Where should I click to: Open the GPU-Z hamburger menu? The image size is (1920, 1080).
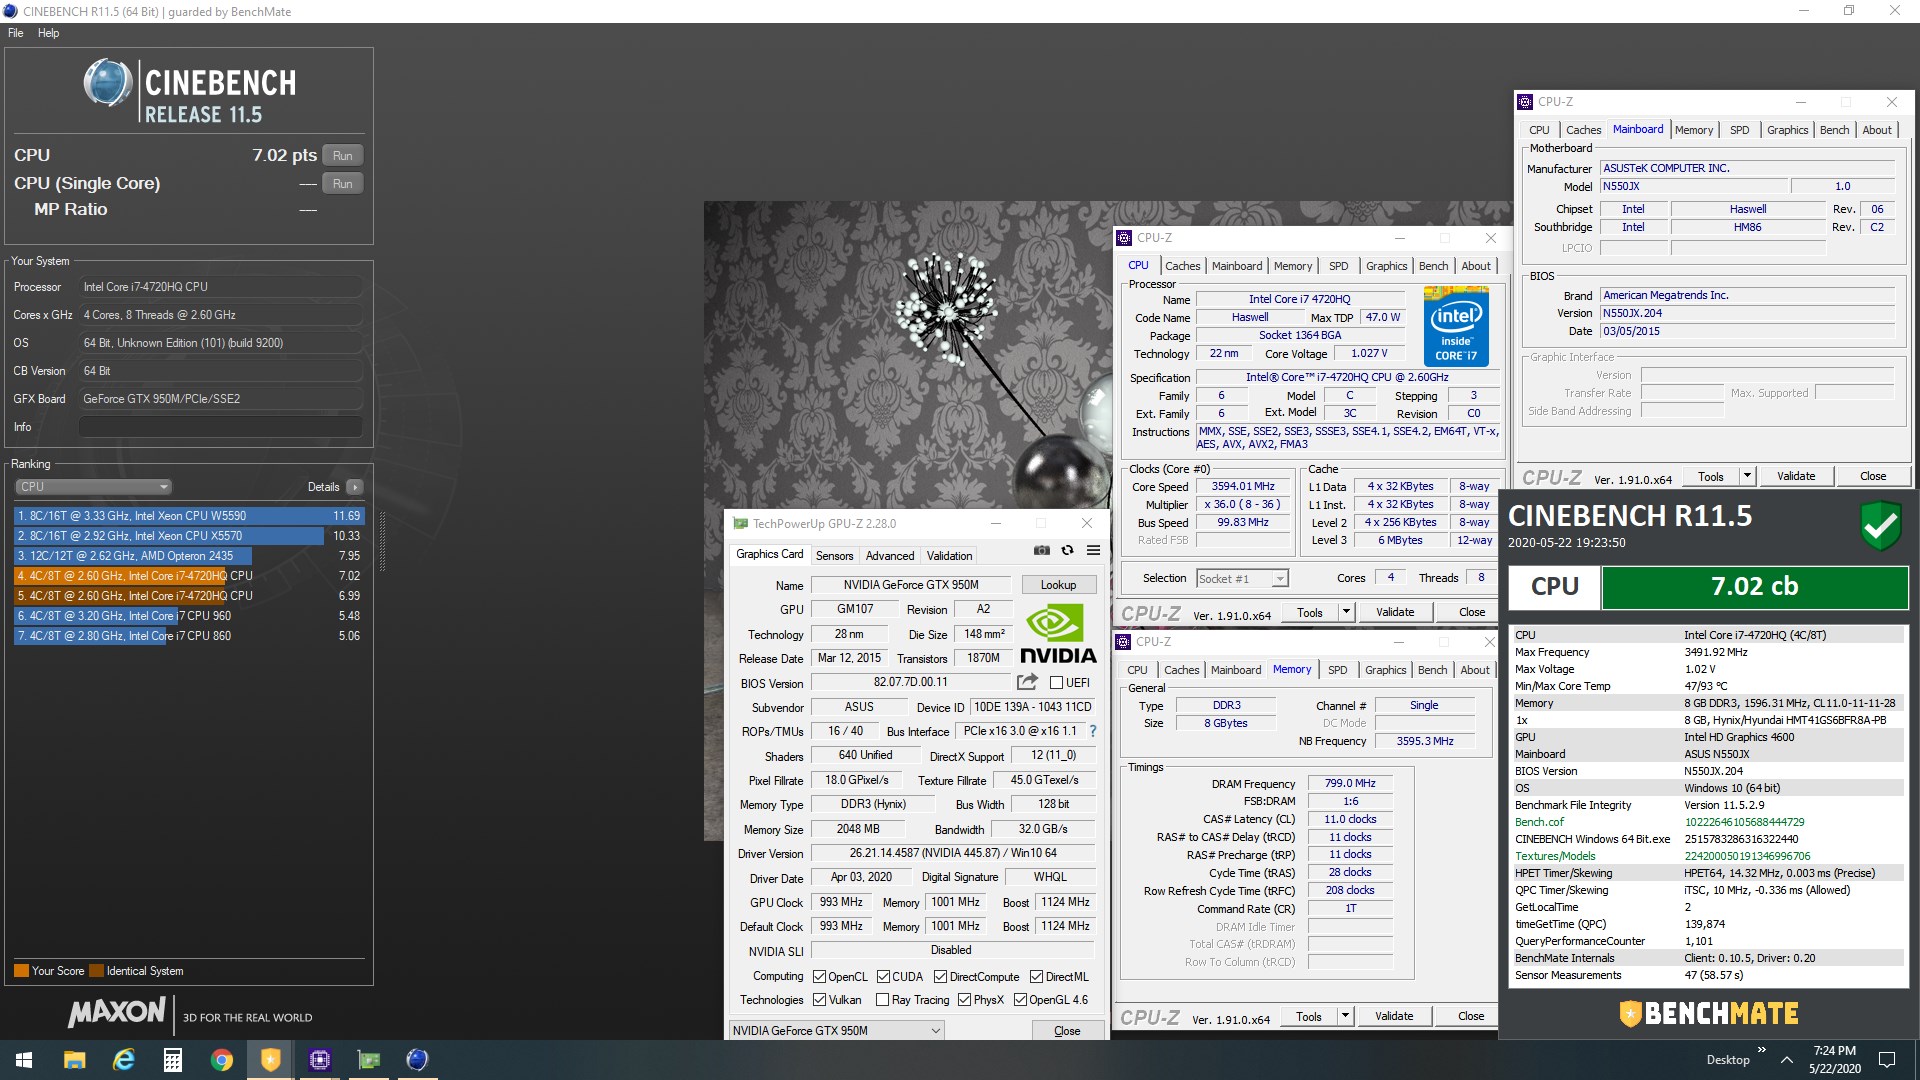pos(1093,550)
